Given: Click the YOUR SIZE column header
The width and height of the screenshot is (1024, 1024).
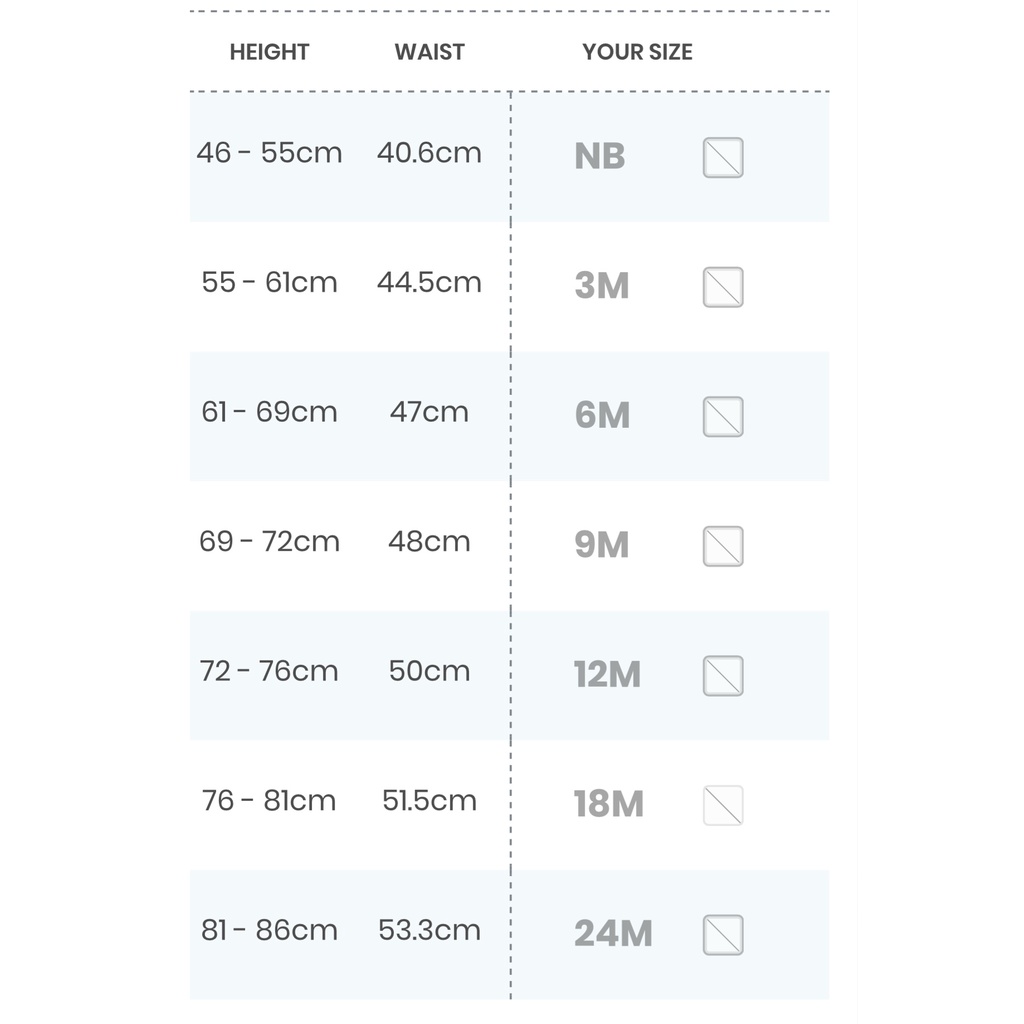Looking at the screenshot, I should [x=637, y=52].
